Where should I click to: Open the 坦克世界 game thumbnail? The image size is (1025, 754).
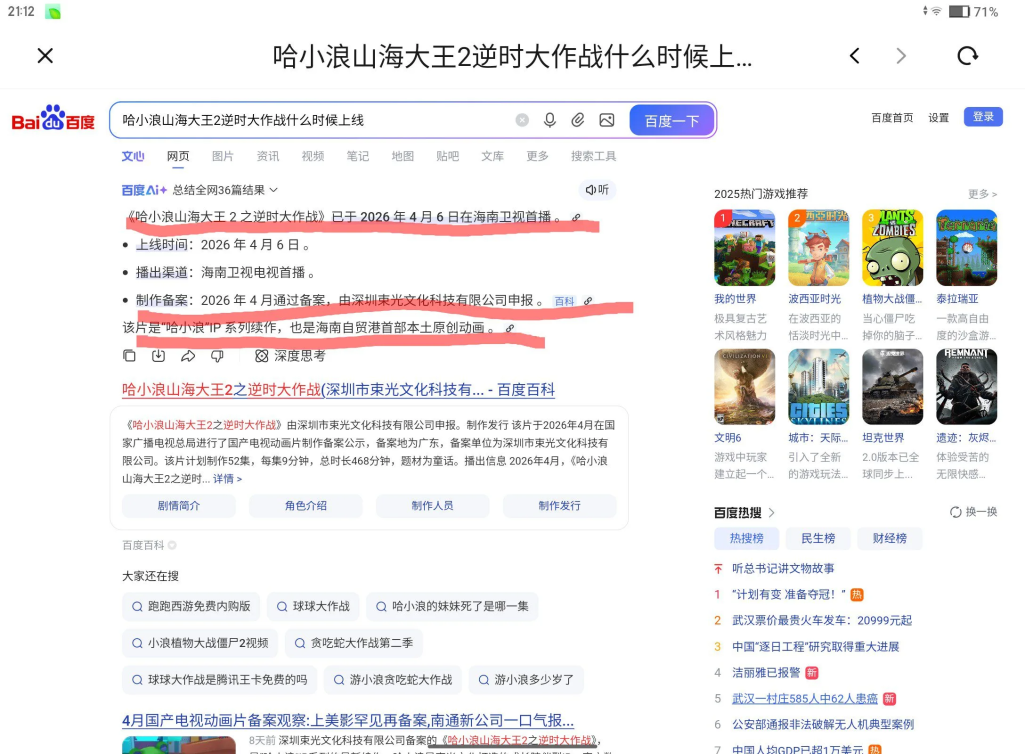[892, 386]
